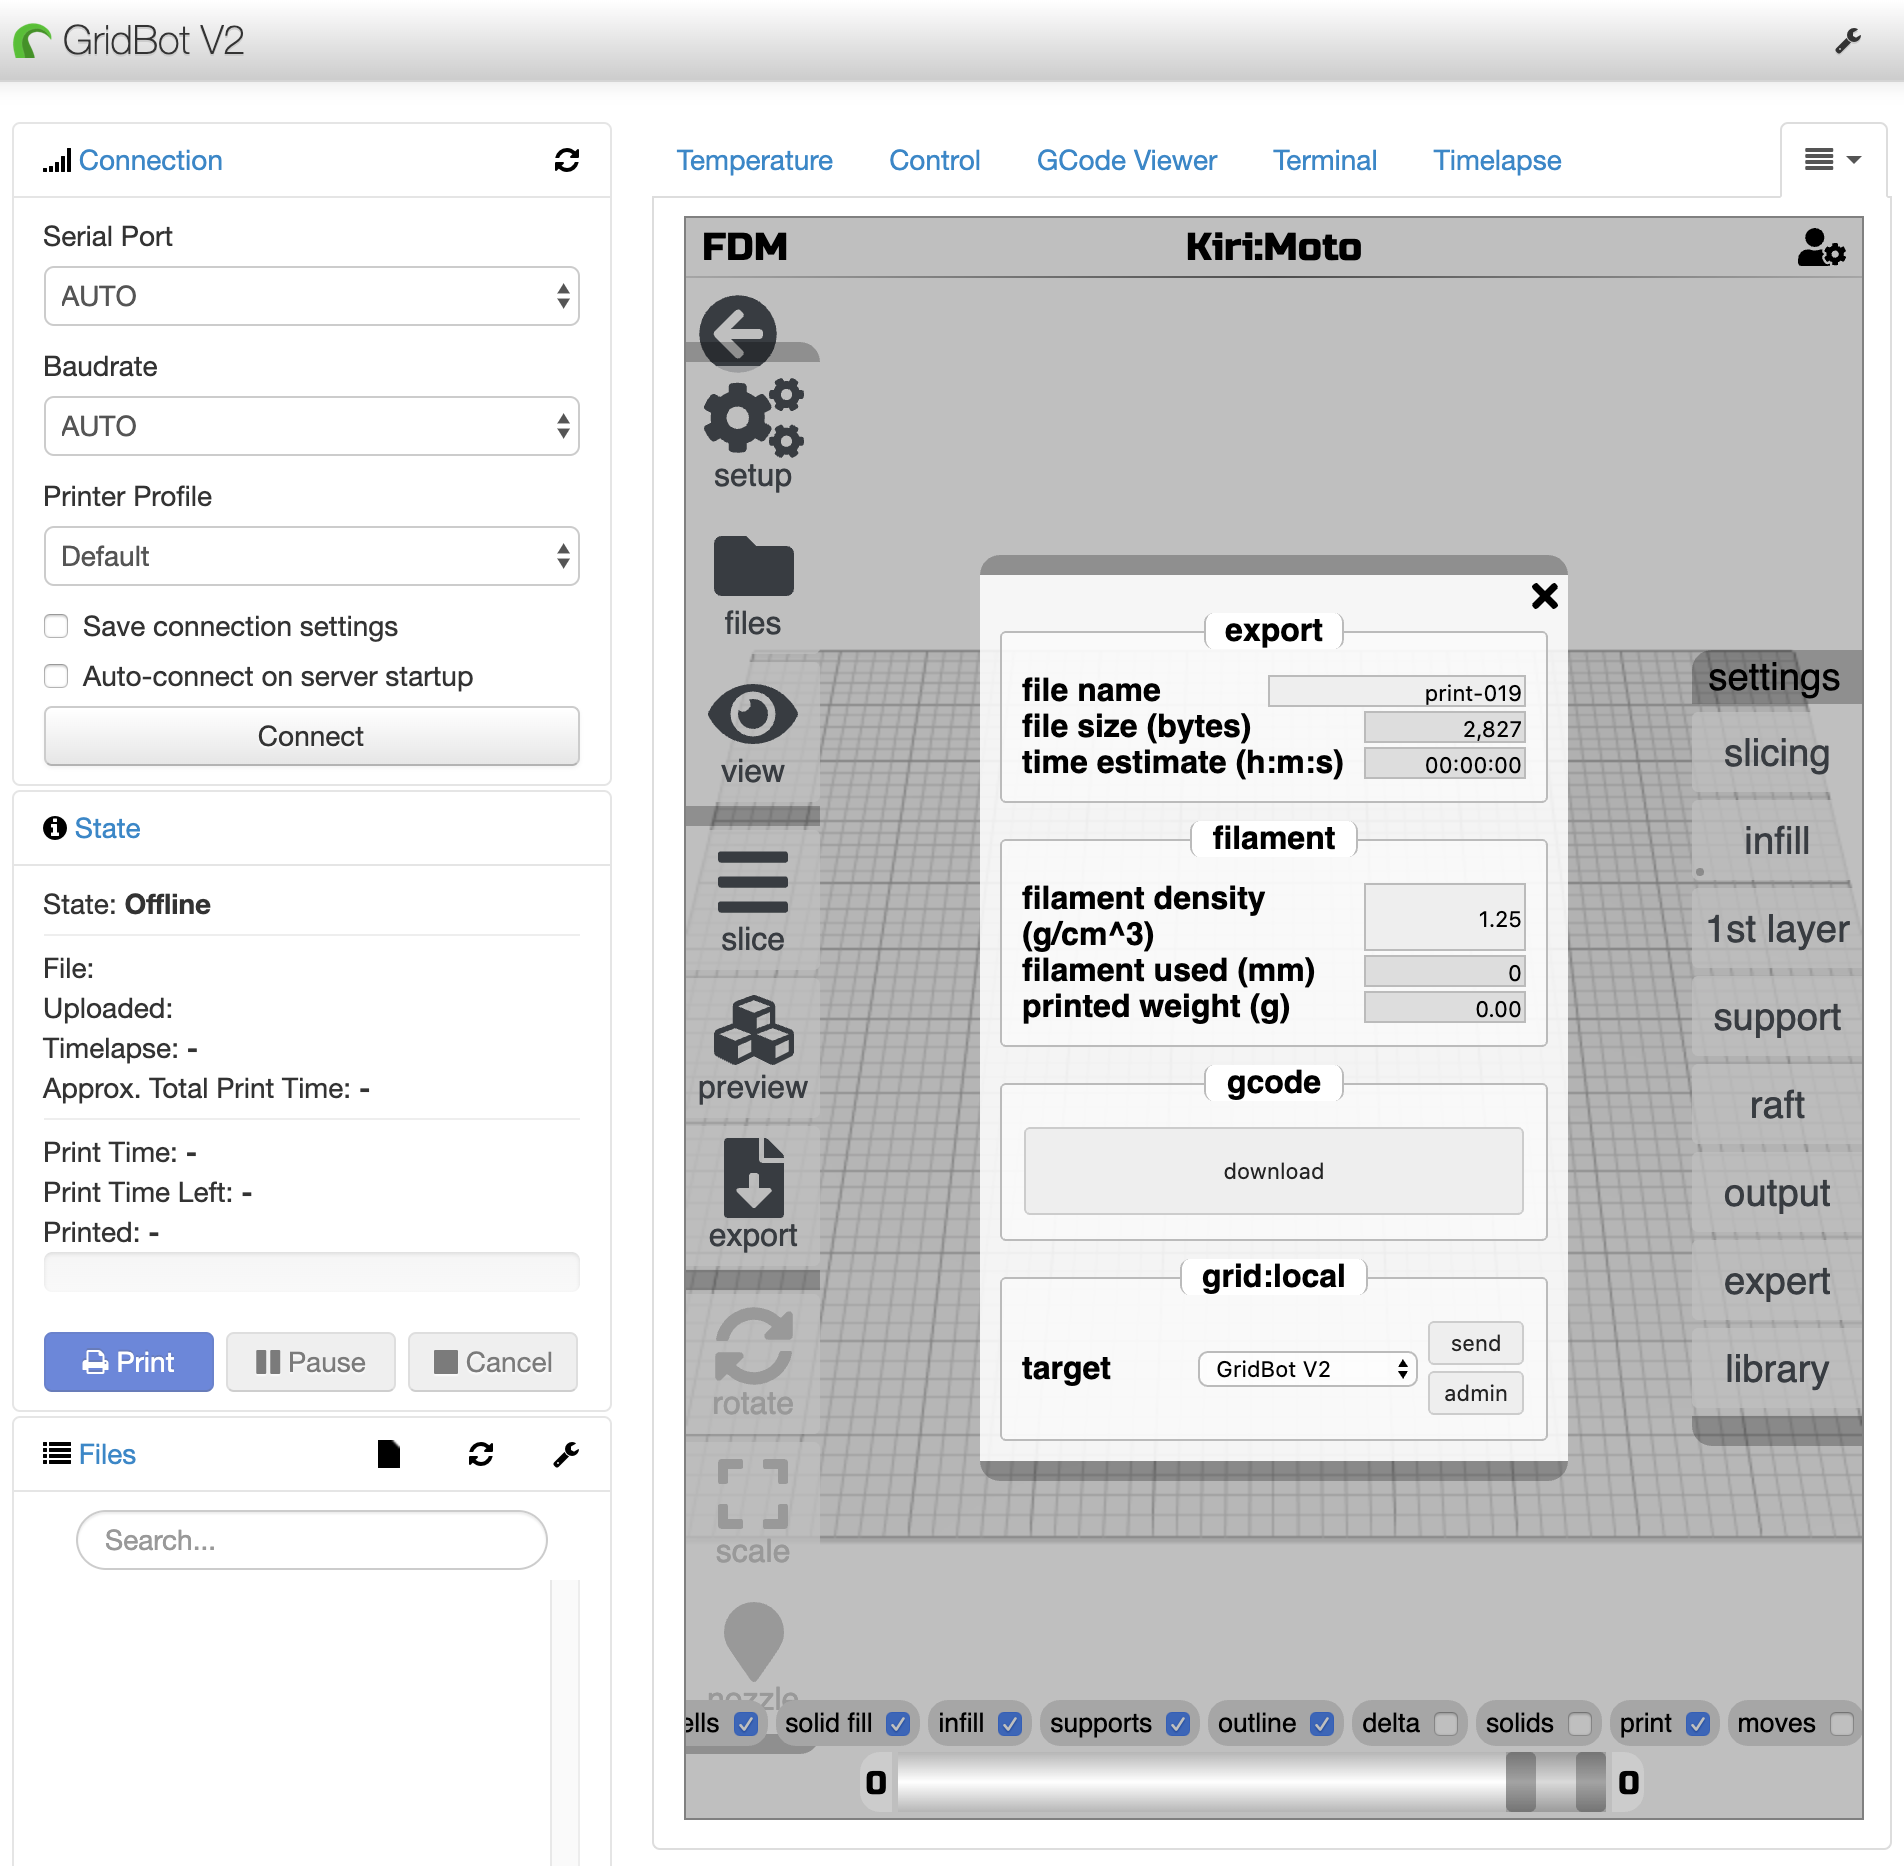Open the target GridBot V2 dropdown

pos(1308,1369)
